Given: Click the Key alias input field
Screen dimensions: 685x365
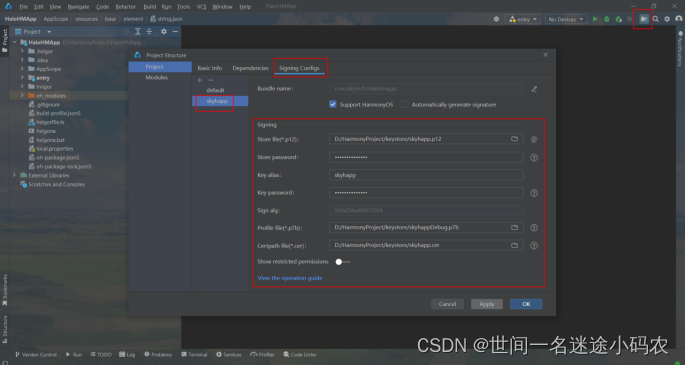Looking at the screenshot, I should 426,175.
